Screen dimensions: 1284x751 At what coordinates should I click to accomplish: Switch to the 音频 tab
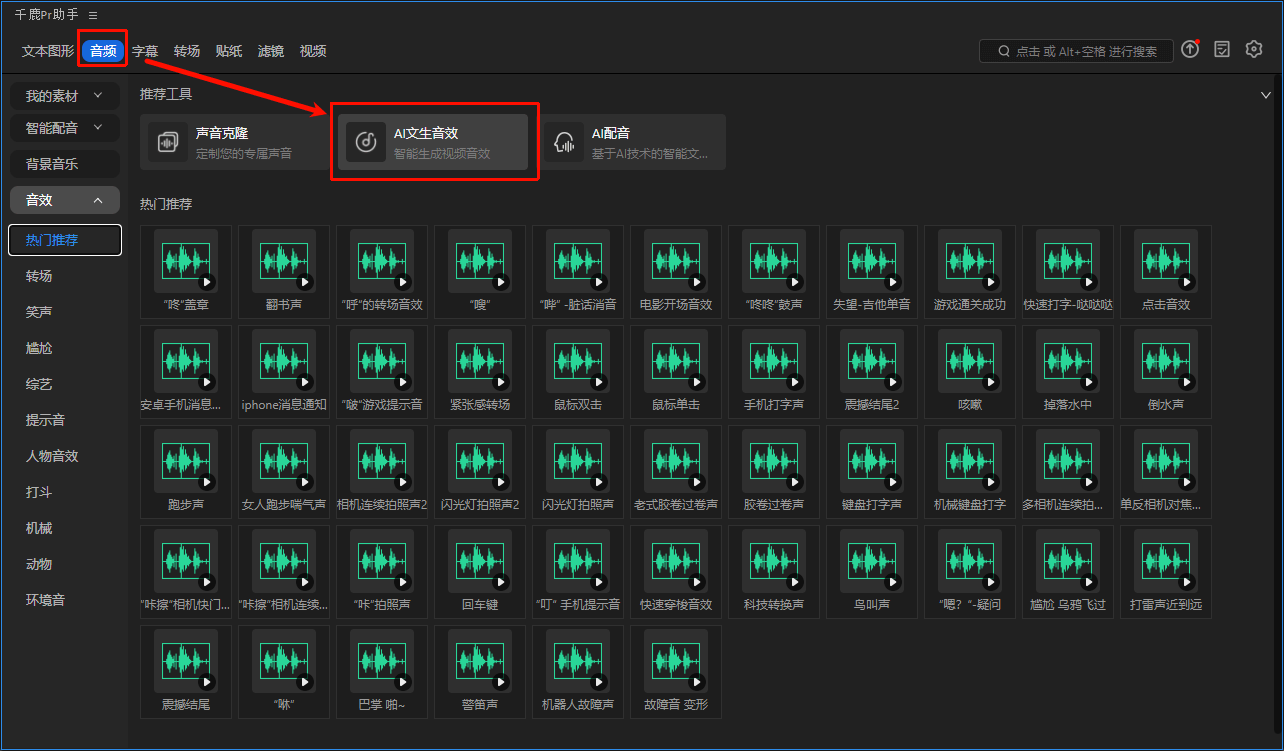pyautogui.click(x=102, y=50)
